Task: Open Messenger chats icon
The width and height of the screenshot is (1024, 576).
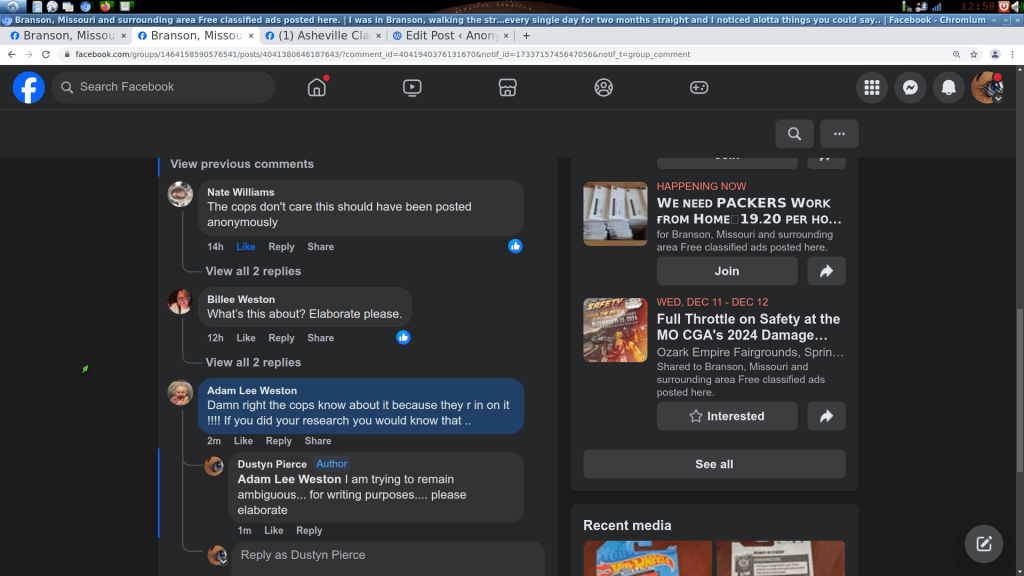Action: coord(910,88)
